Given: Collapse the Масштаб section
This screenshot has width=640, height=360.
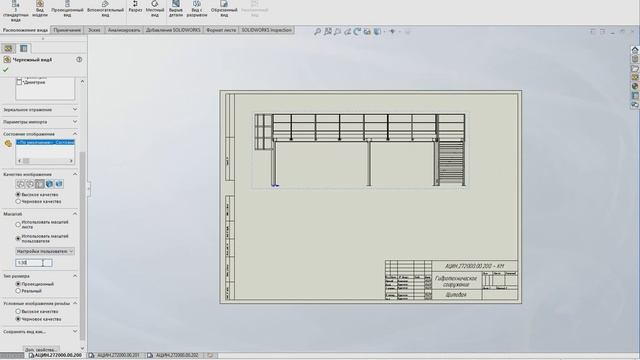Looking at the screenshot, I should (x=75, y=213).
